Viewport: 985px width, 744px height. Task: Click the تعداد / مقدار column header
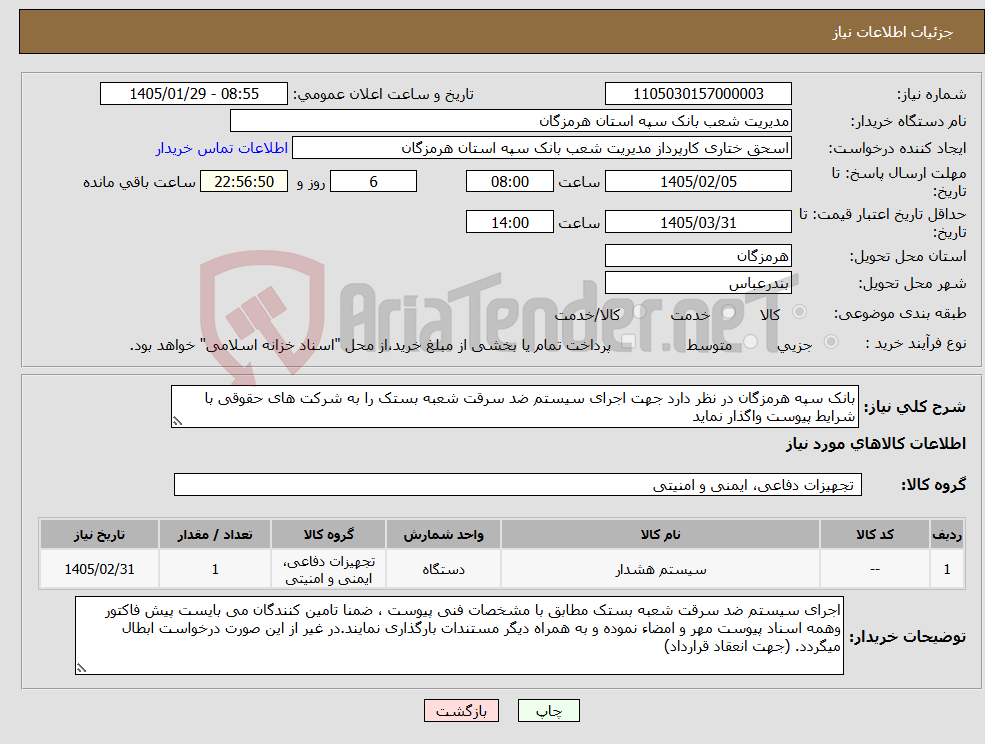coord(215,535)
